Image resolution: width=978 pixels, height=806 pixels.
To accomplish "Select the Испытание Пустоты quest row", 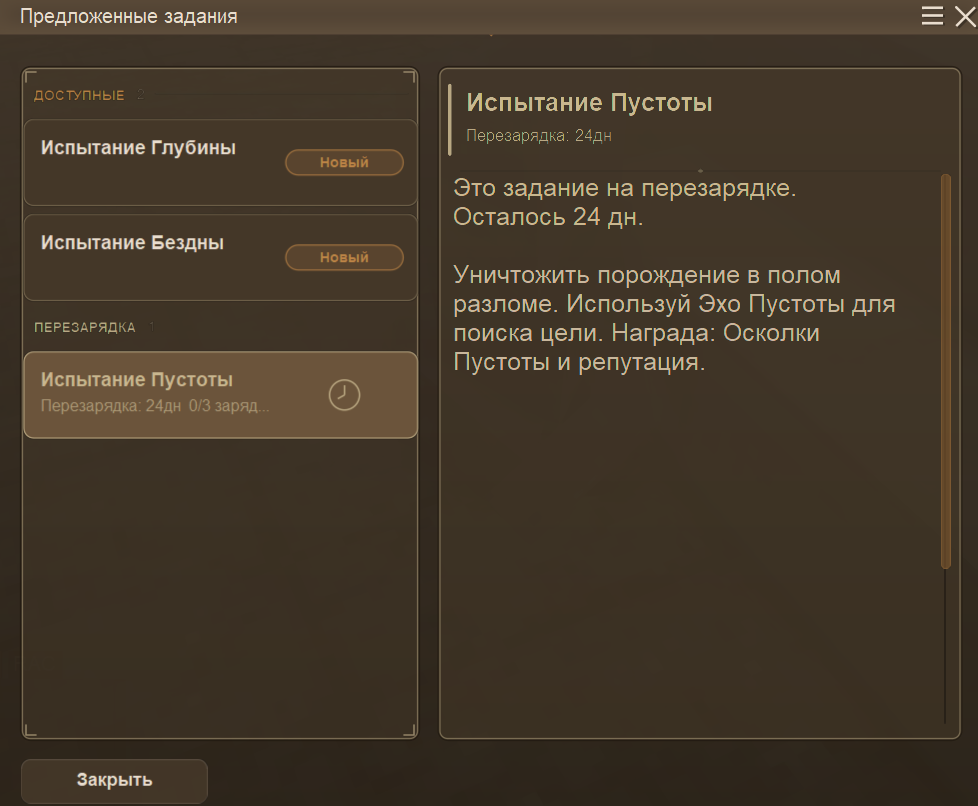I will pos(220,395).
